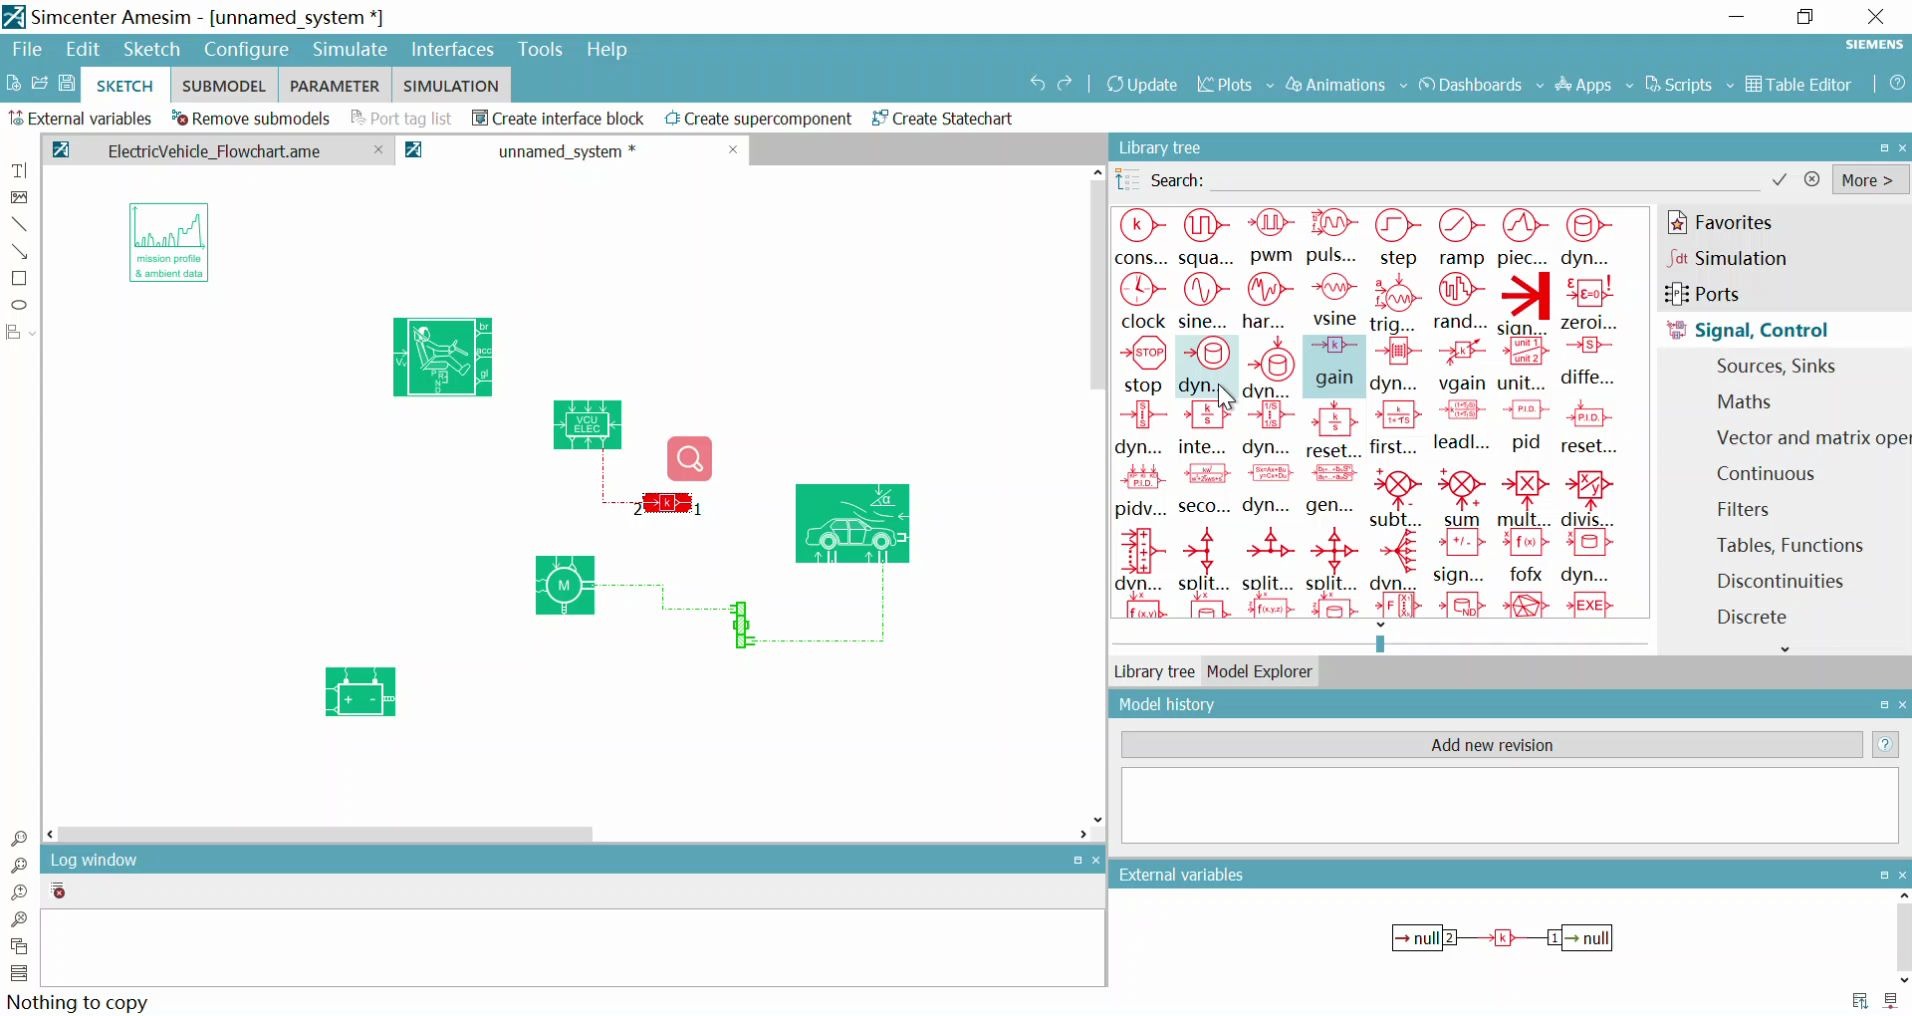
Task: Click Create interface block button
Action: [x=558, y=119]
